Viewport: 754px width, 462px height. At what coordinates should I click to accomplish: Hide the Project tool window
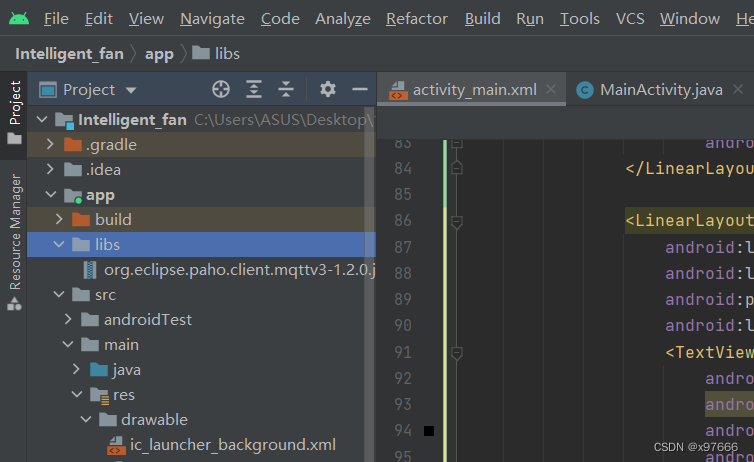360,89
